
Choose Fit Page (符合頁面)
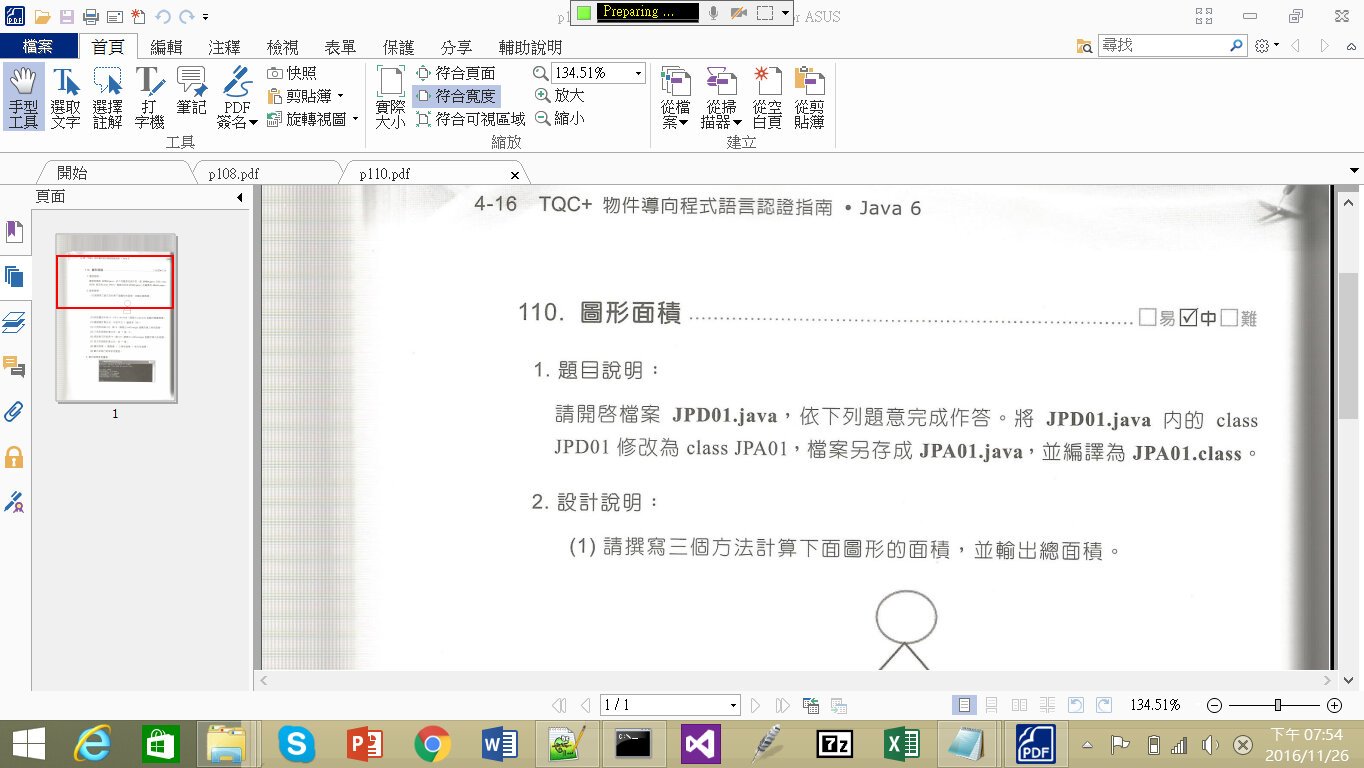(456, 73)
